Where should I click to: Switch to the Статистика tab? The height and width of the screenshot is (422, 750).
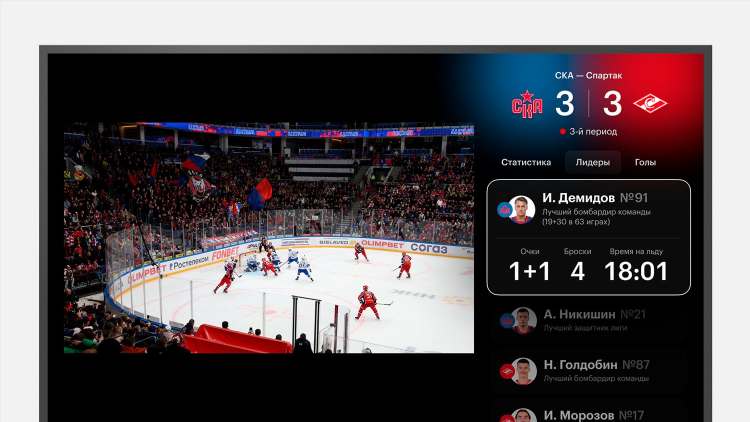[x=526, y=162]
